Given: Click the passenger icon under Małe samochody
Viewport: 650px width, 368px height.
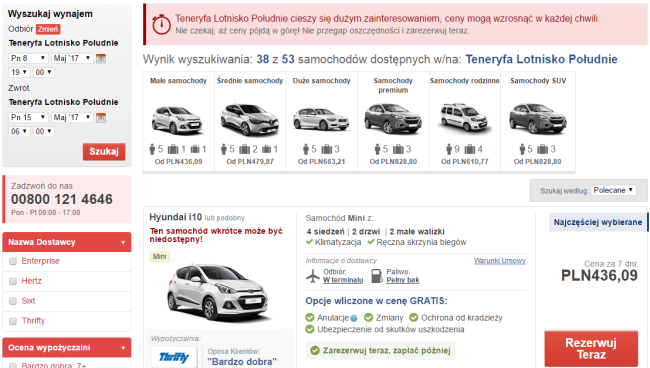Looking at the screenshot, I should pos(152,149).
